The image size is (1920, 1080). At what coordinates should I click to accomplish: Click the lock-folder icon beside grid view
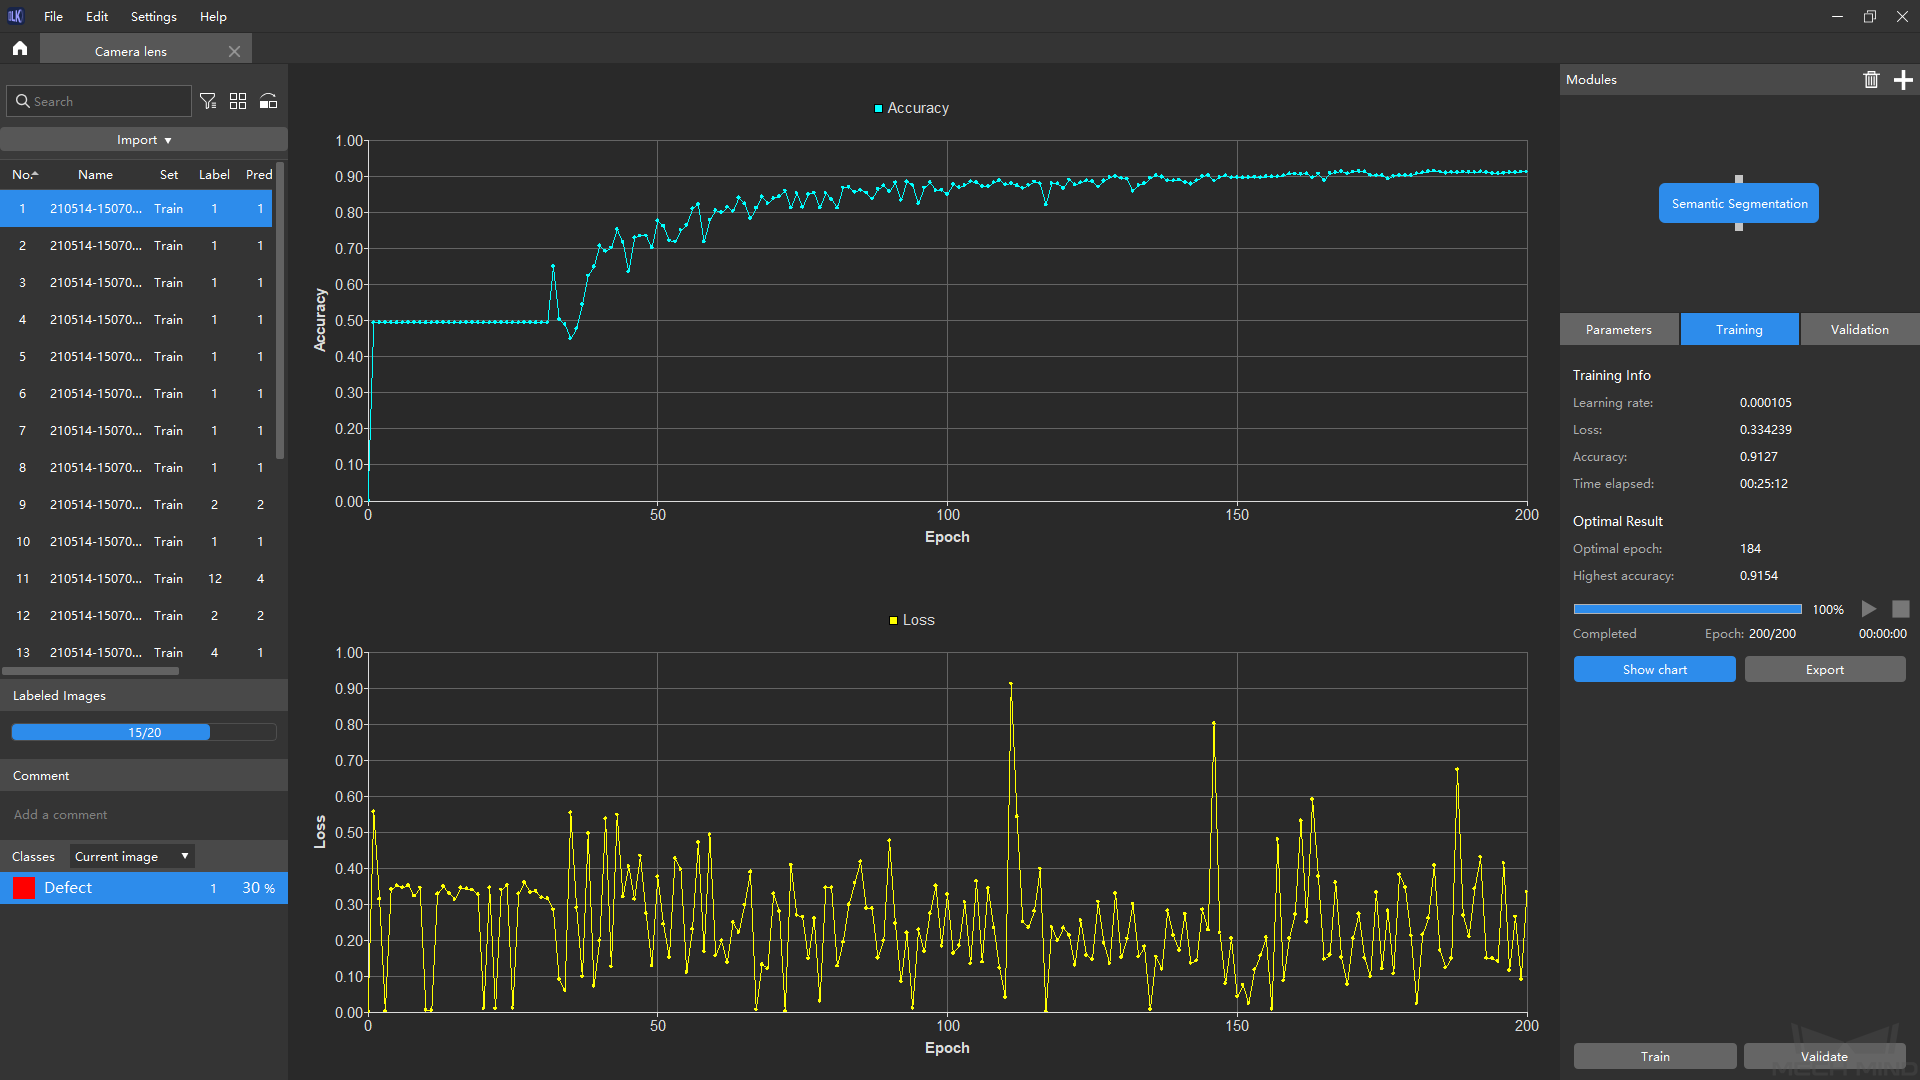[268, 101]
